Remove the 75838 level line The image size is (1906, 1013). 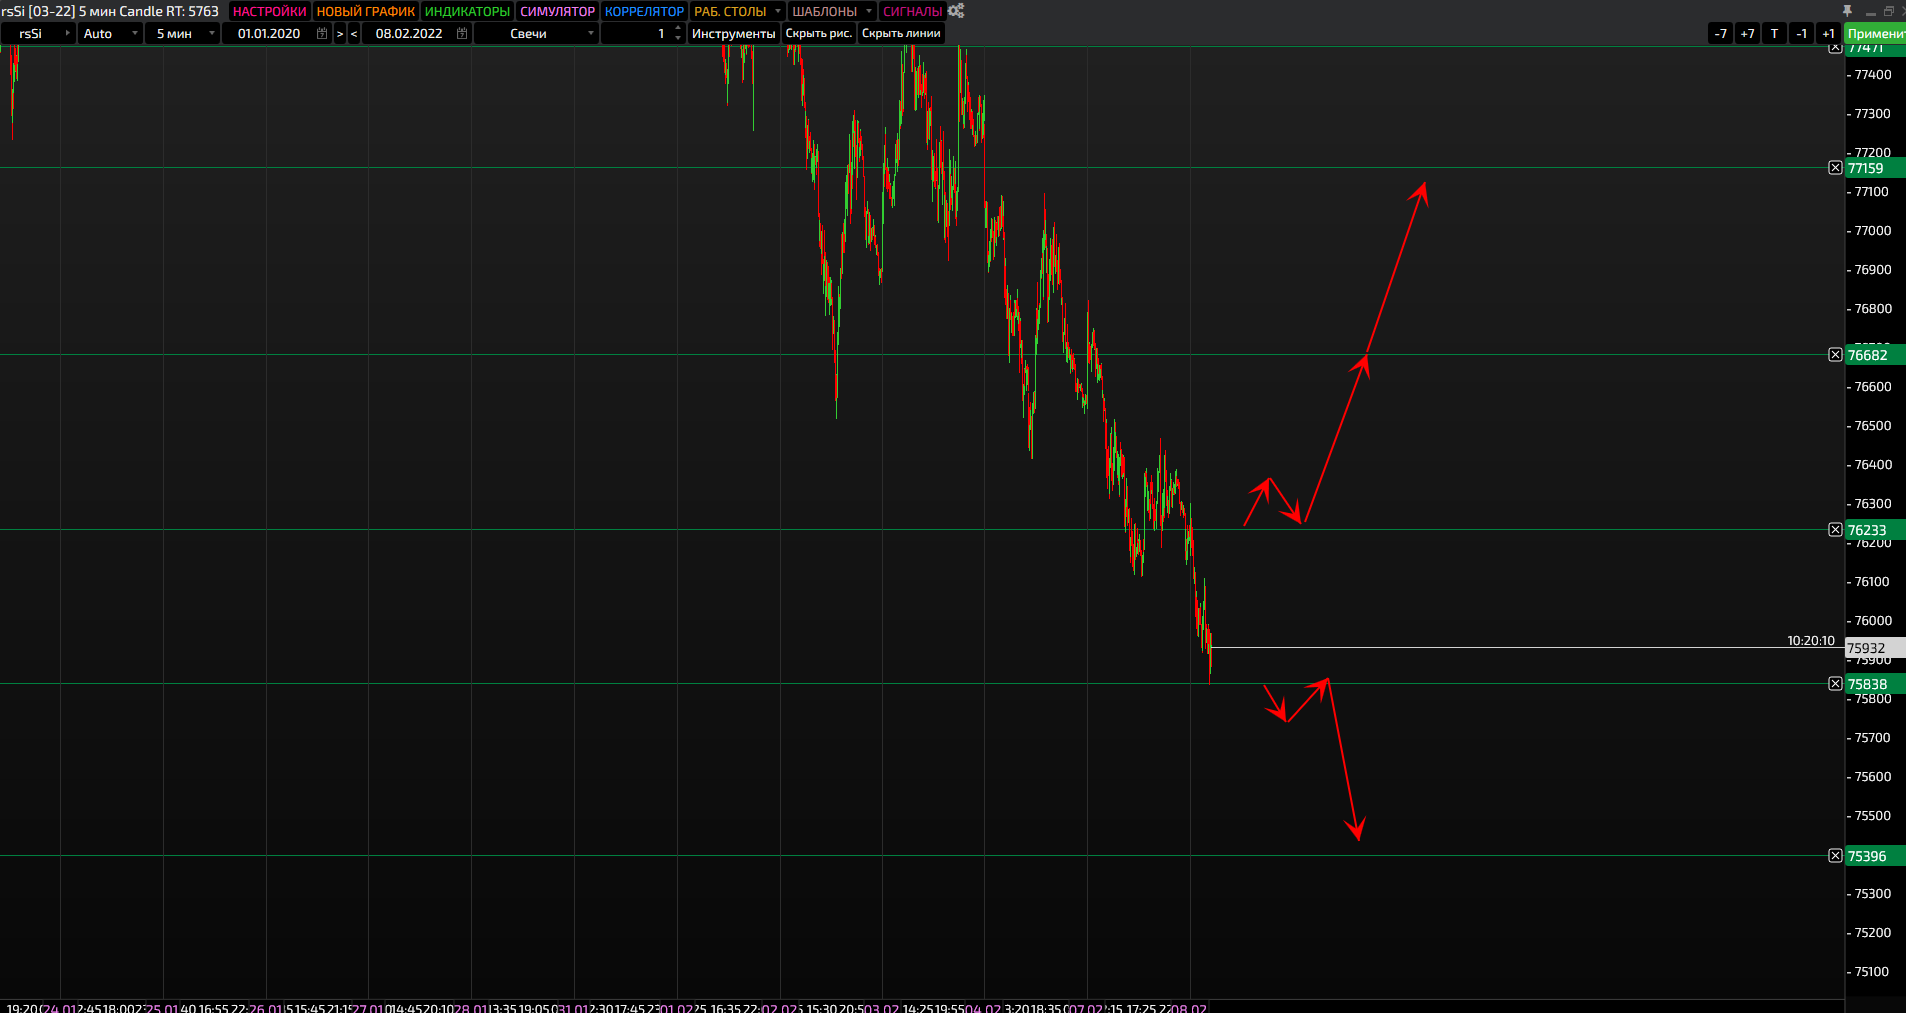click(1835, 684)
